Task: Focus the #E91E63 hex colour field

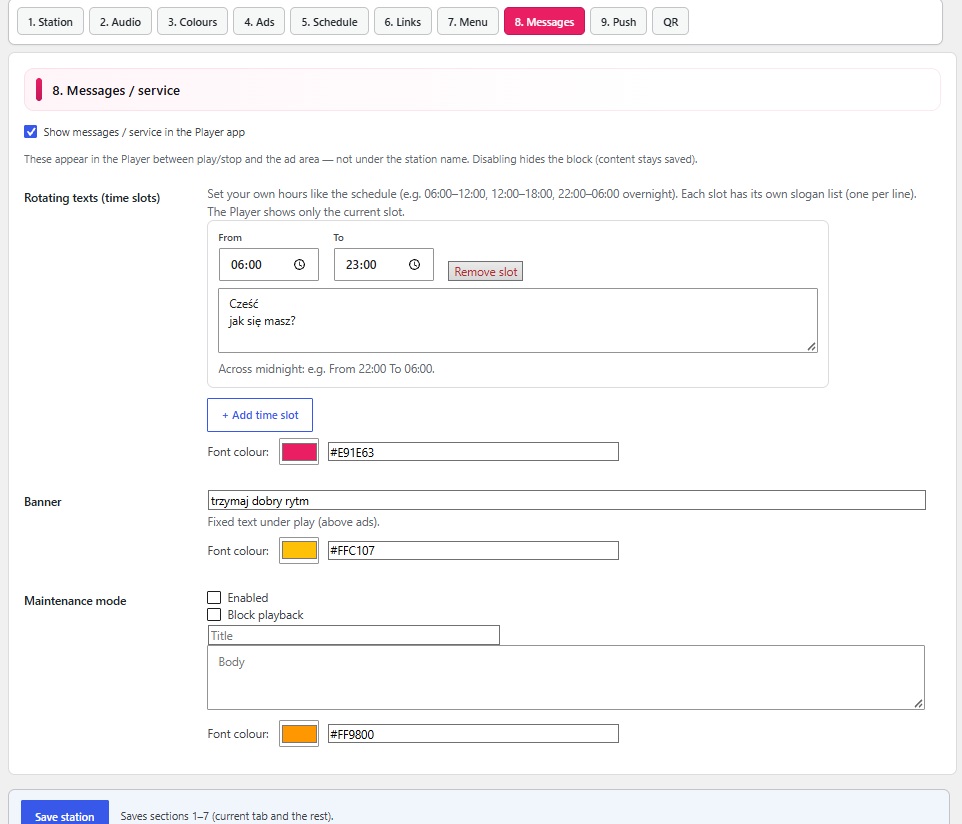Action: coord(473,452)
